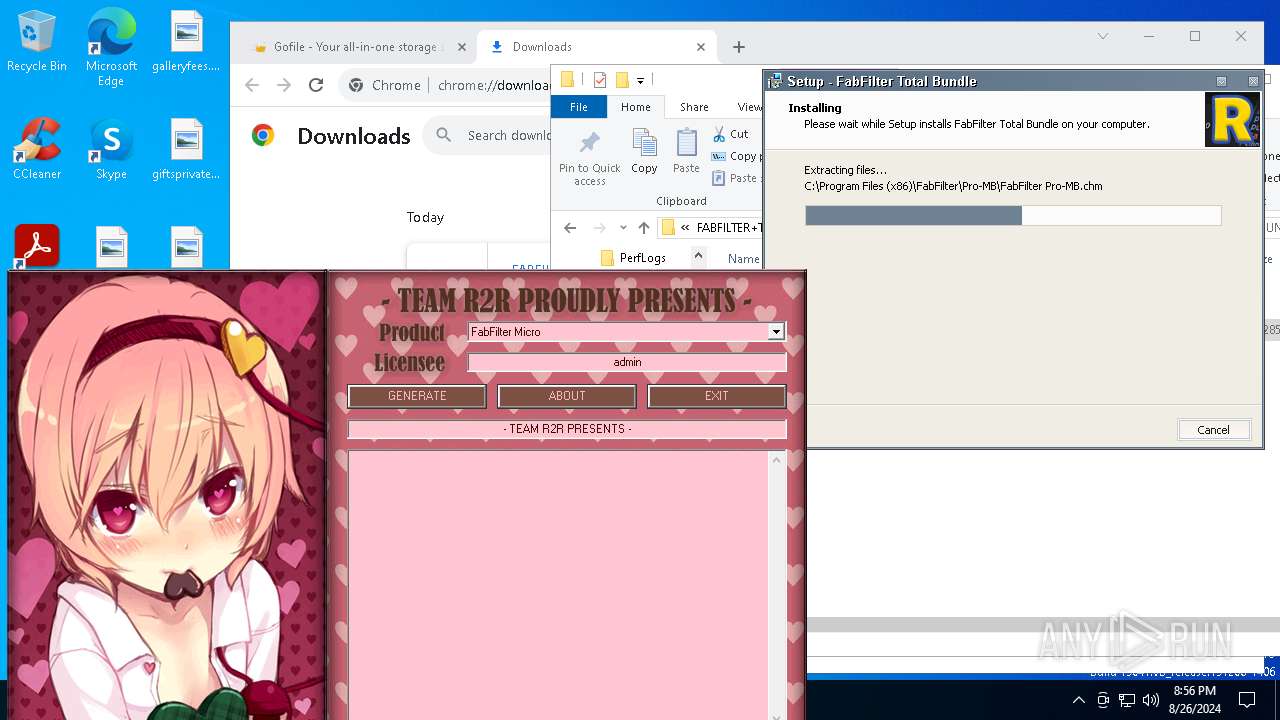Click Explorer's Up one level arrow
The image size is (1280, 720).
point(644,228)
